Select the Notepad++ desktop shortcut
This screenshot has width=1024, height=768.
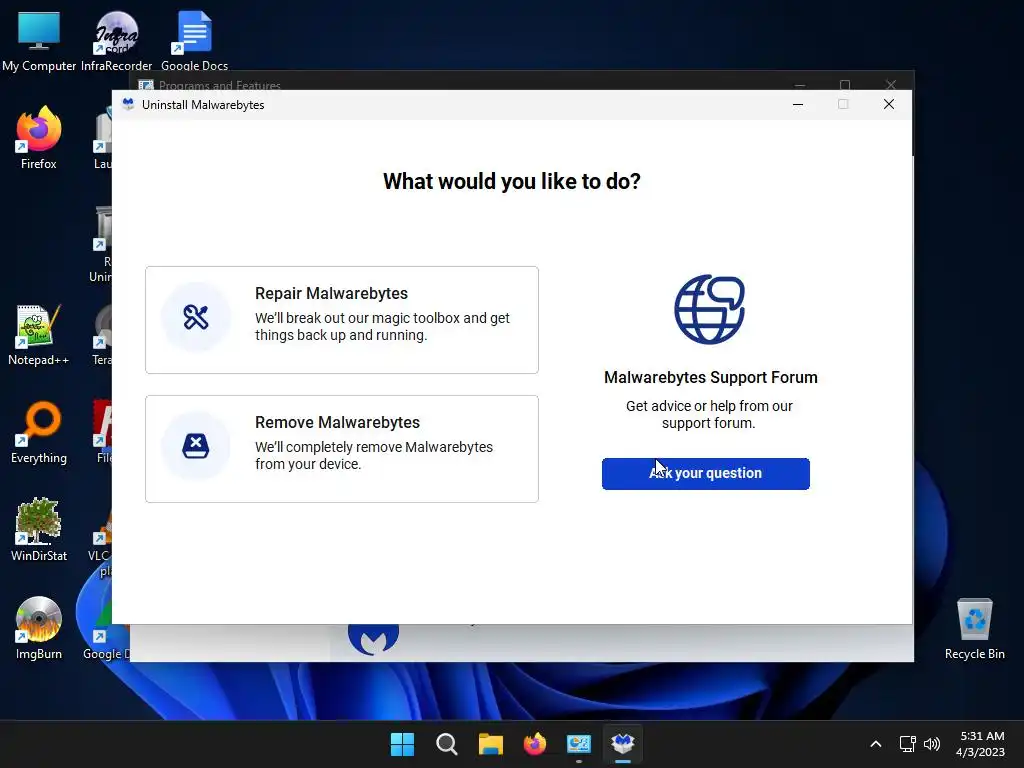coord(39,335)
